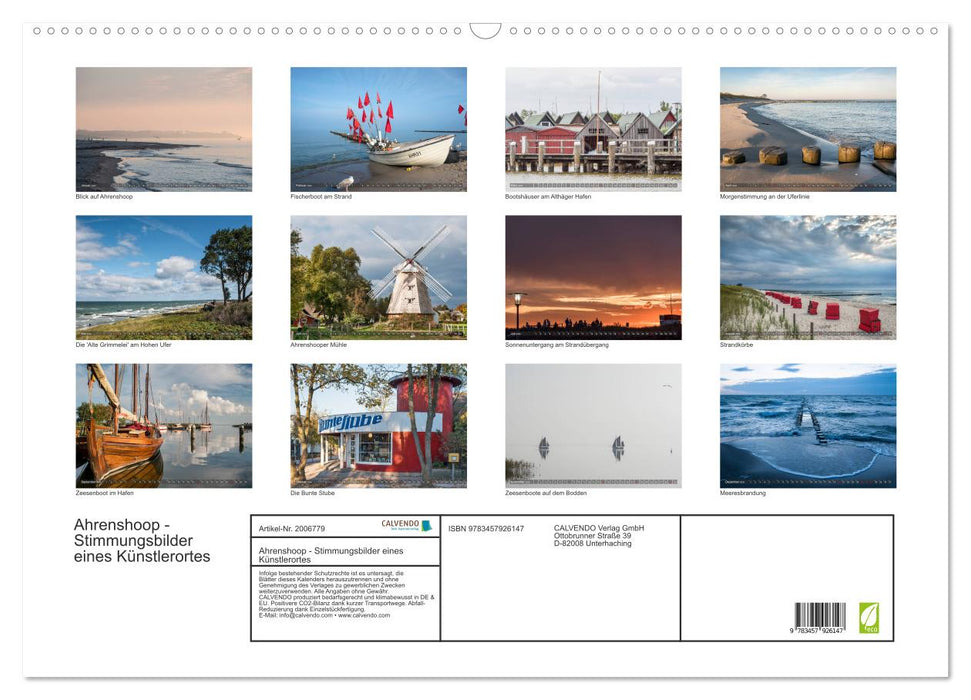Open the 'Morgenstimmung an der Uferlinie' beach photo
Image resolution: width=971 pixels, height=700 pixels.
(x=808, y=128)
